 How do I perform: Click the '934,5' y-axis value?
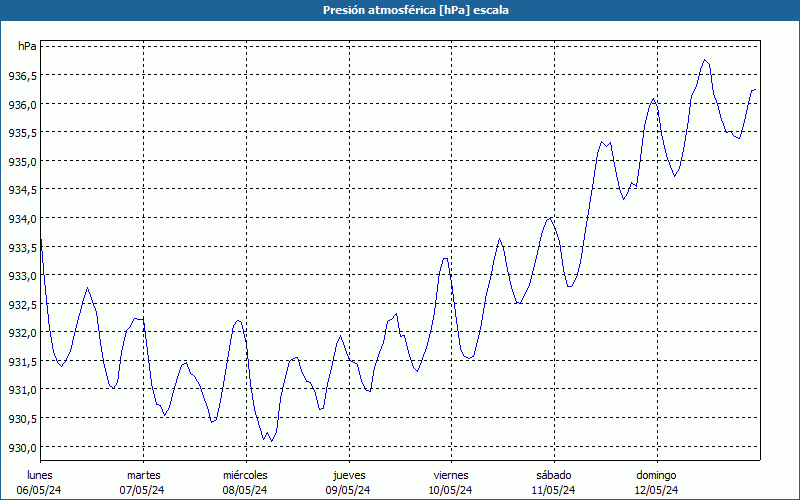click(x=22, y=190)
